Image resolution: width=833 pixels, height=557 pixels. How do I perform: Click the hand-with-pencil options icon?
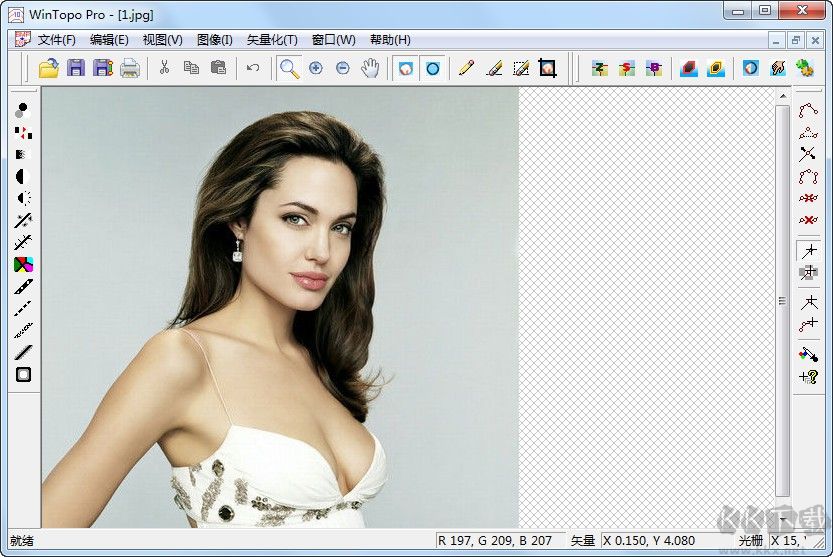point(778,68)
